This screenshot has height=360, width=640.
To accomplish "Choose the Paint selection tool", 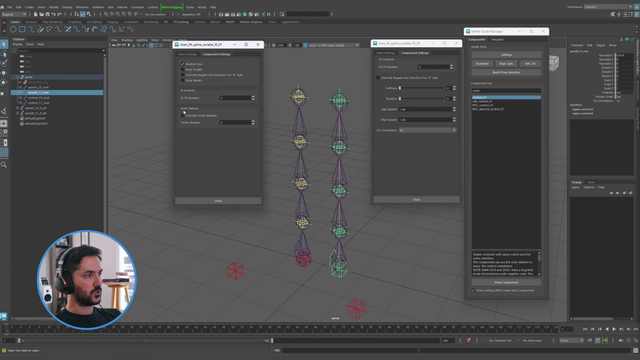I will pyautogui.click(x=4, y=63).
